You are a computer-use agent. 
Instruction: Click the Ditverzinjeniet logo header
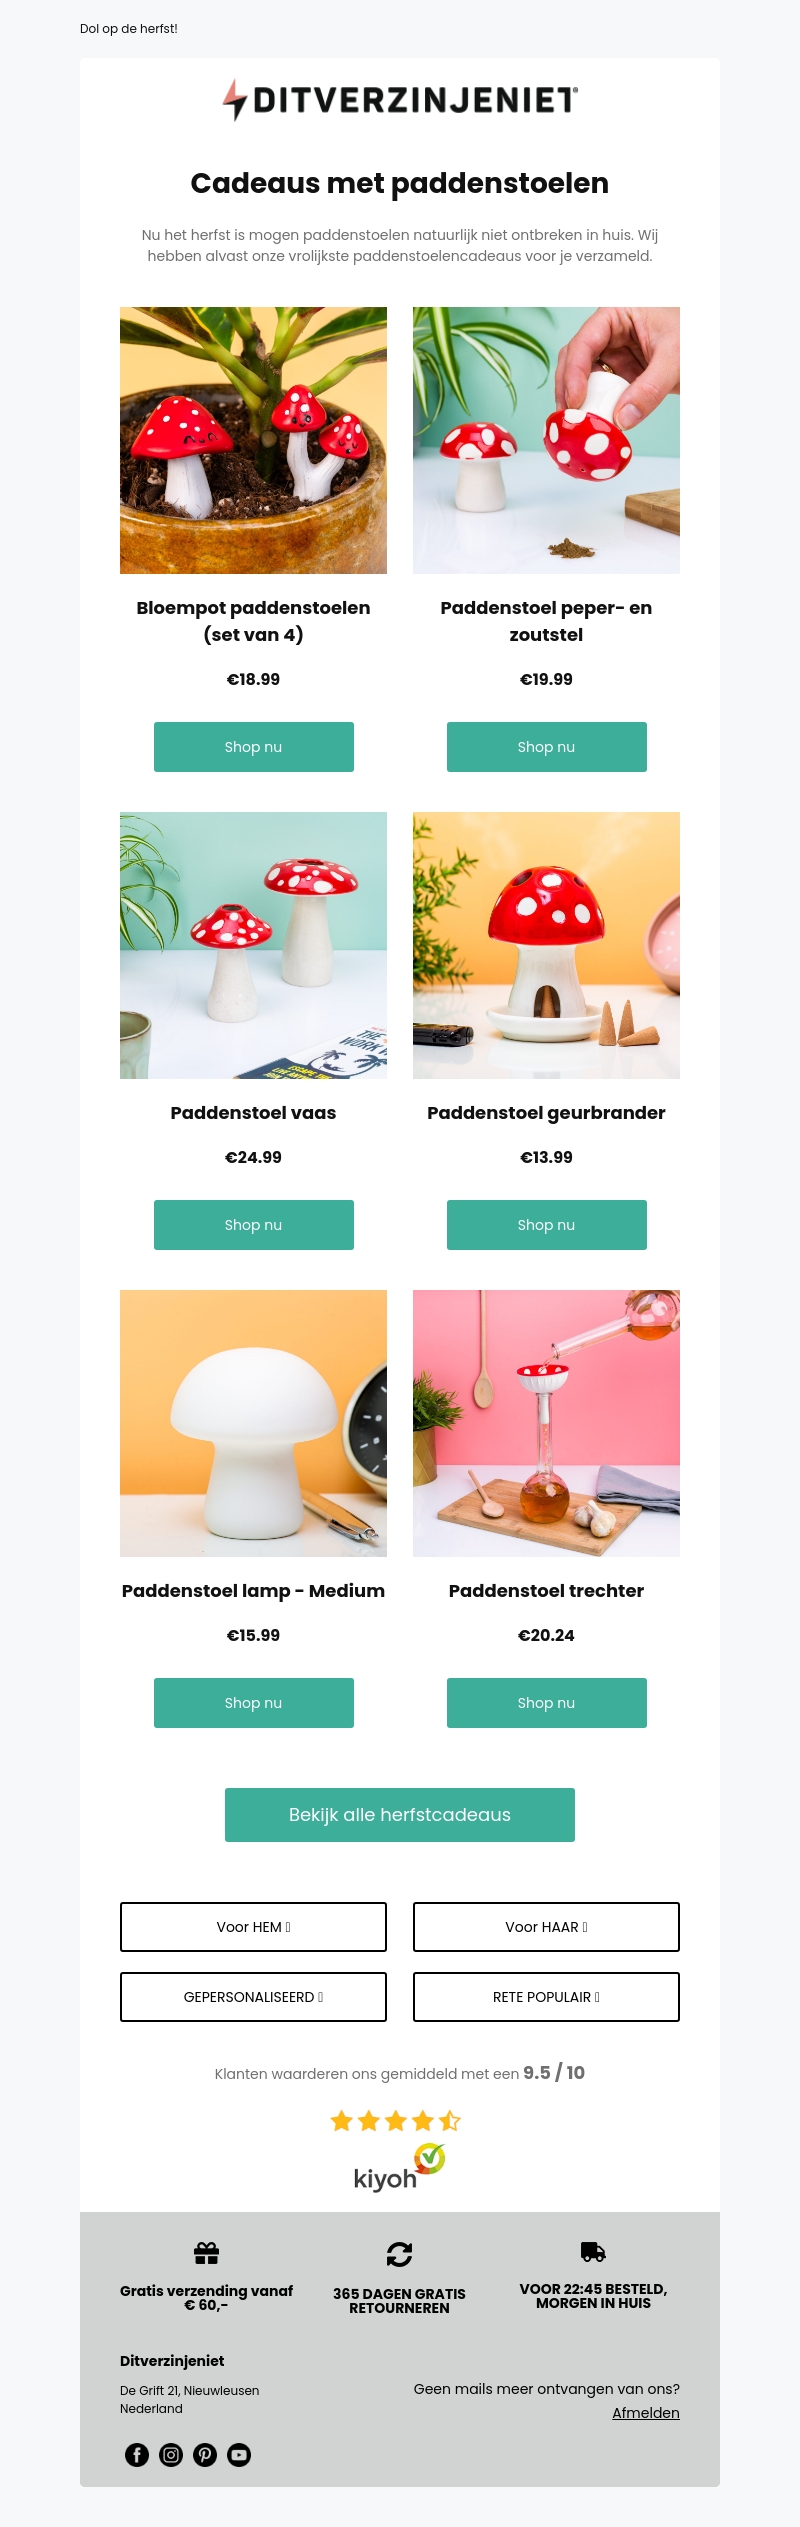coord(400,100)
